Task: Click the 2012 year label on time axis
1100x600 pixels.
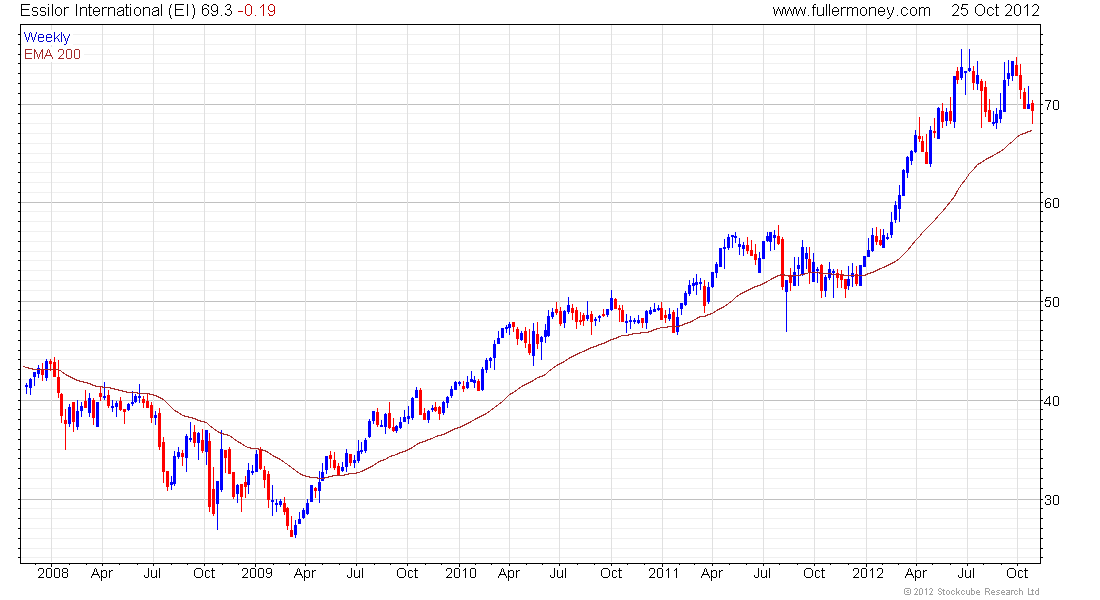Action: click(868, 573)
